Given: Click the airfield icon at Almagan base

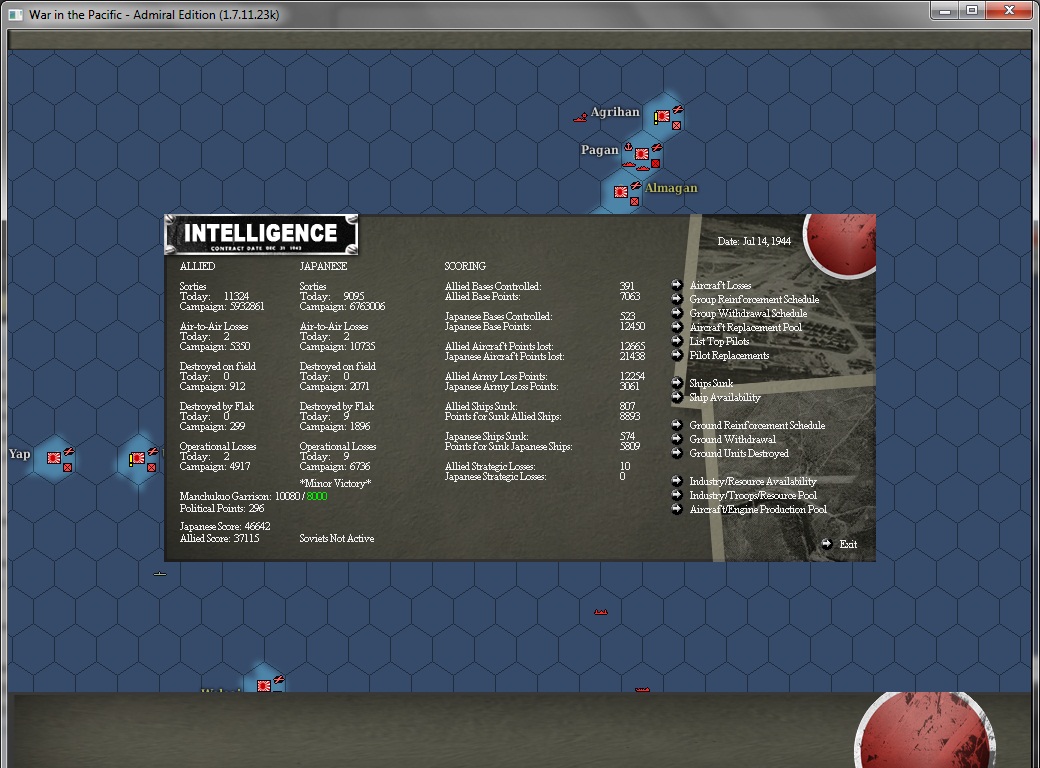Looking at the screenshot, I should click(x=635, y=186).
